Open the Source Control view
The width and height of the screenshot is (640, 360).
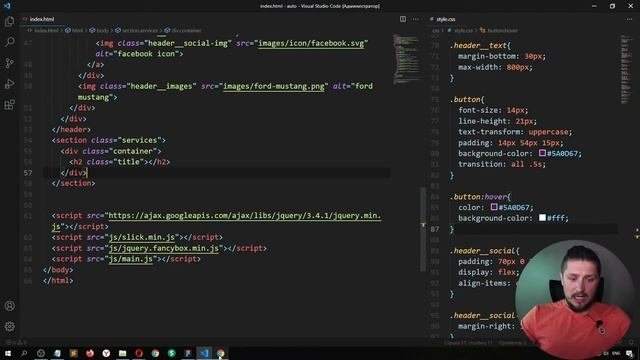[x=9, y=63]
